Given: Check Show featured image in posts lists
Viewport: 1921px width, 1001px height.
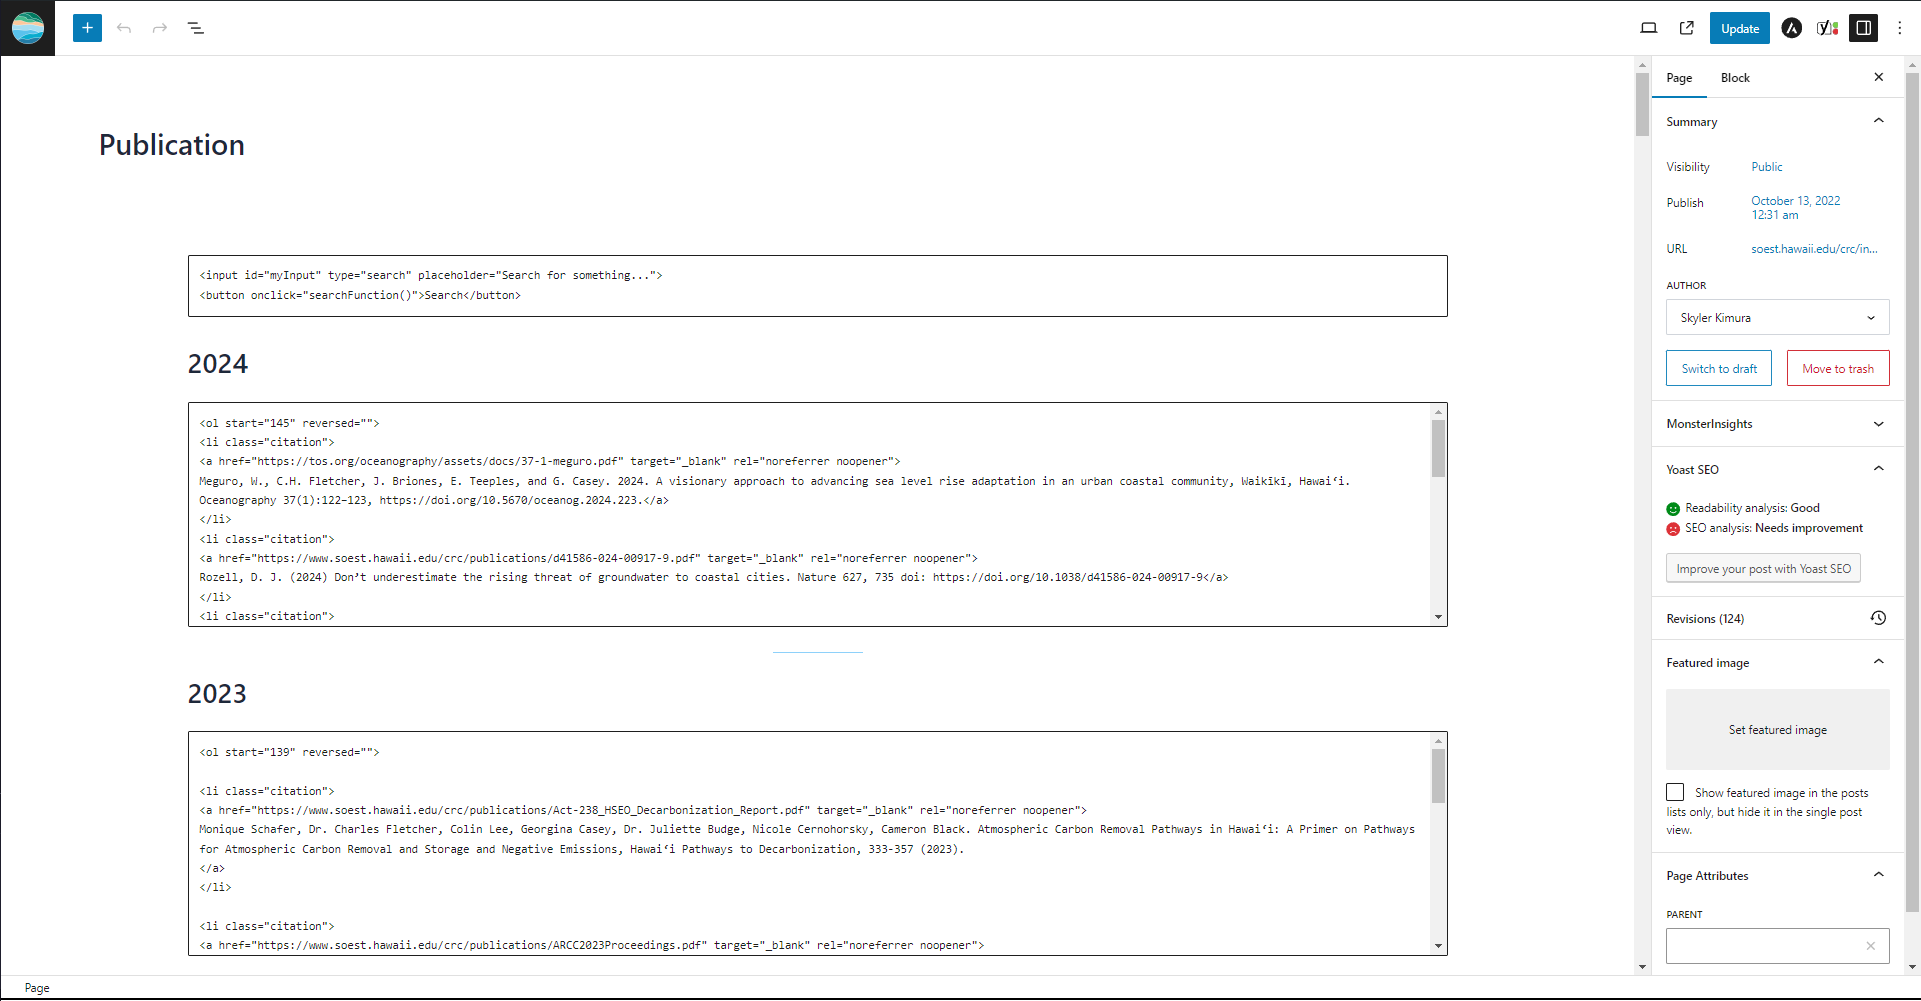Looking at the screenshot, I should (1675, 792).
